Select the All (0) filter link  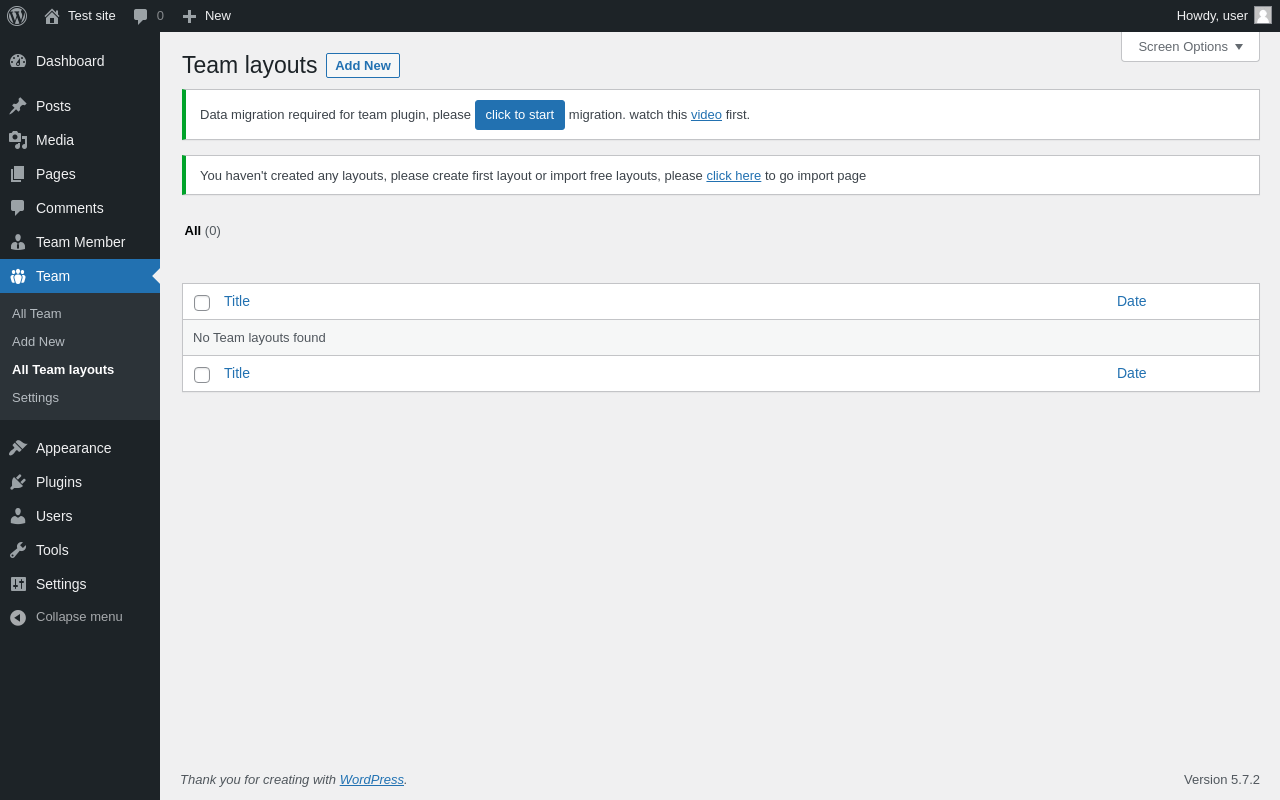pos(203,231)
